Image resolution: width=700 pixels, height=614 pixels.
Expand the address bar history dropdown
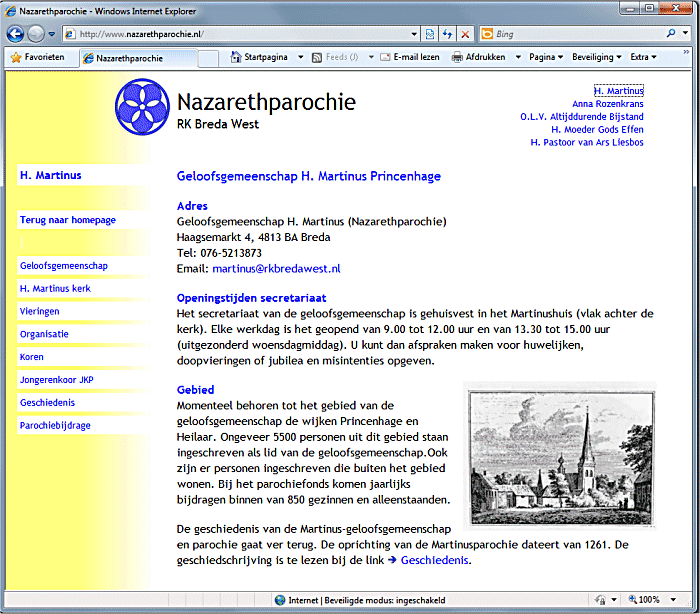pos(414,34)
